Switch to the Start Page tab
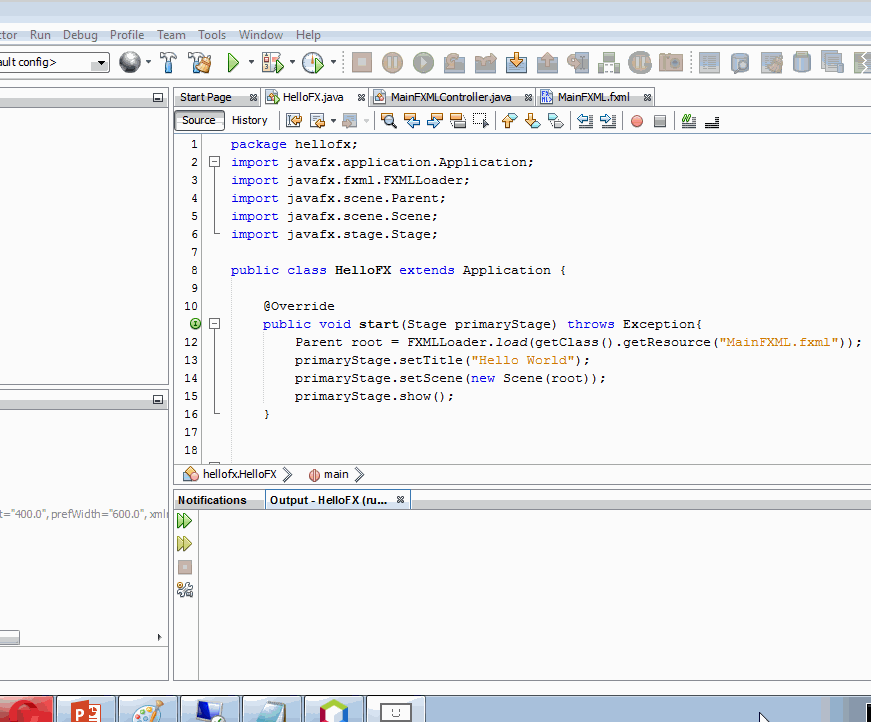The height and width of the screenshot is (722, 871). tap(206, 97)
